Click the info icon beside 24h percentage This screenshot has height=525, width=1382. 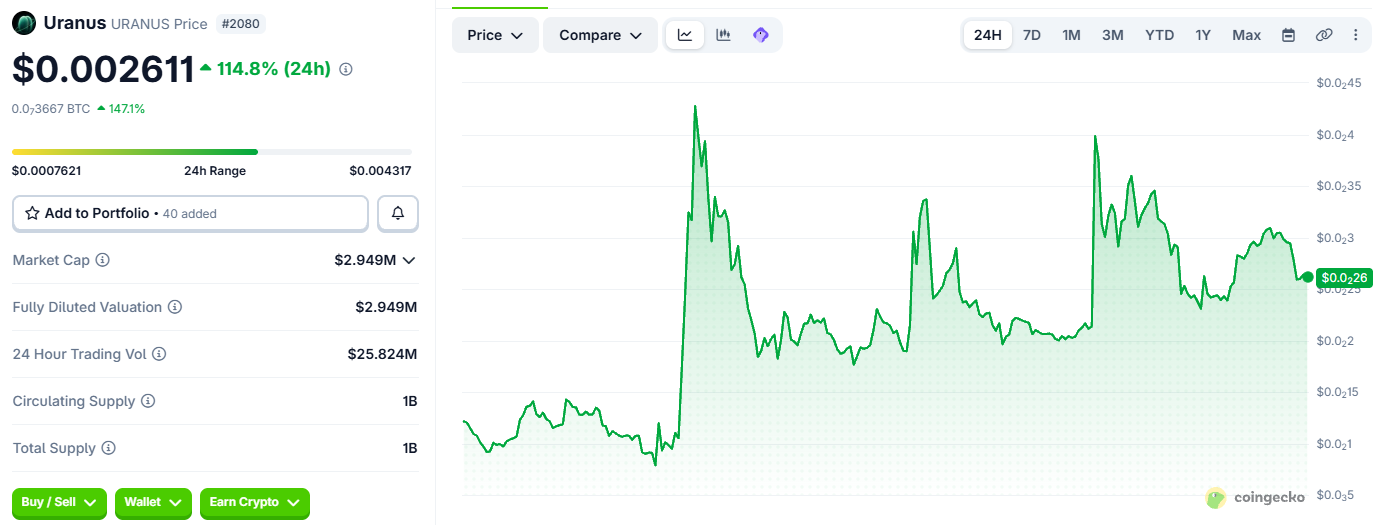(346, 69)
